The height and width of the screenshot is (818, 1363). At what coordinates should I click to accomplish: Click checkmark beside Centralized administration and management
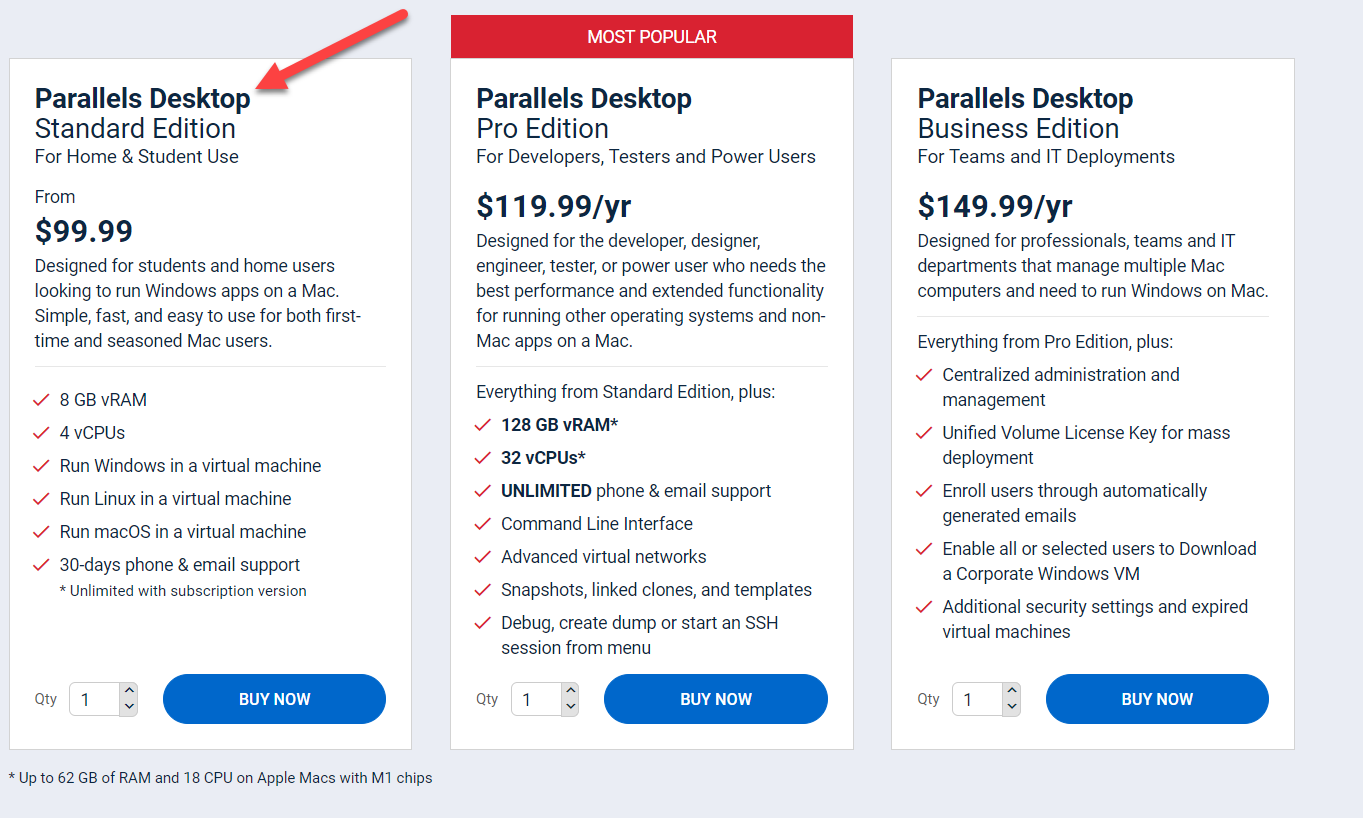(924, 375)
